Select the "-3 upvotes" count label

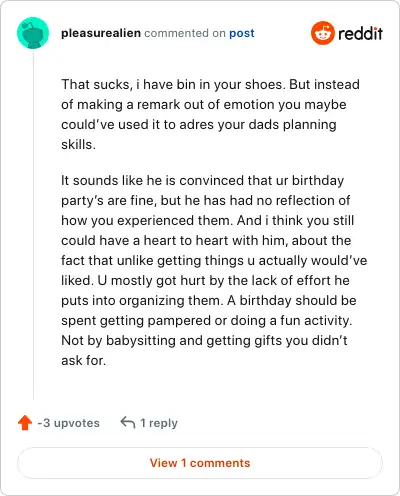68,423
